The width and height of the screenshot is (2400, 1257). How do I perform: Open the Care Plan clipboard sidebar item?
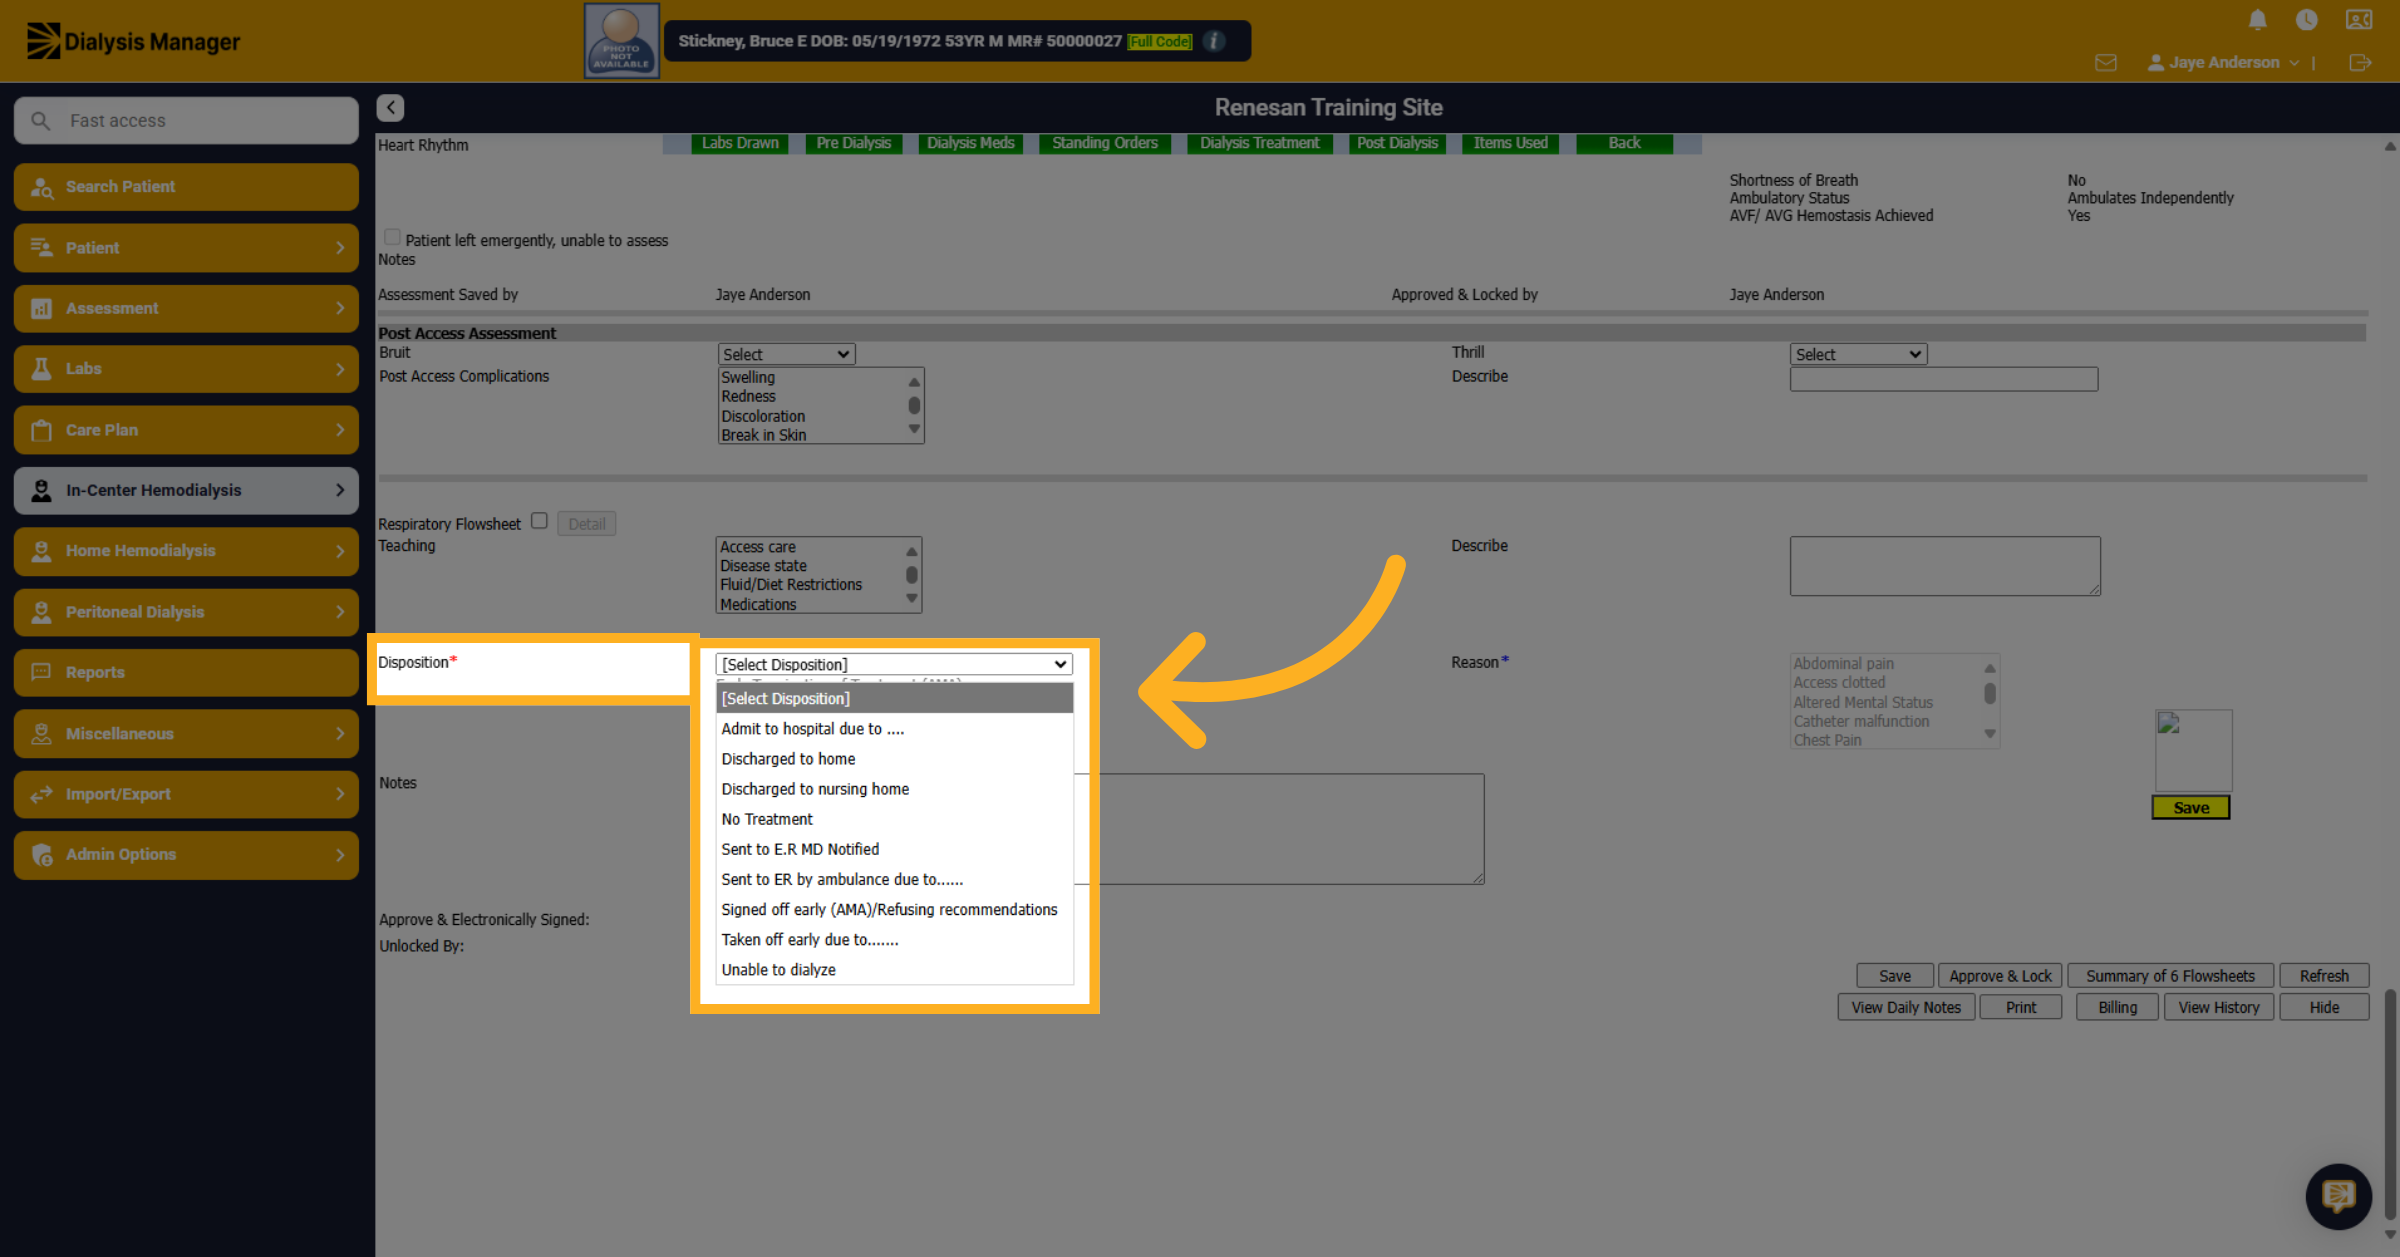click(x=186, y=430)
